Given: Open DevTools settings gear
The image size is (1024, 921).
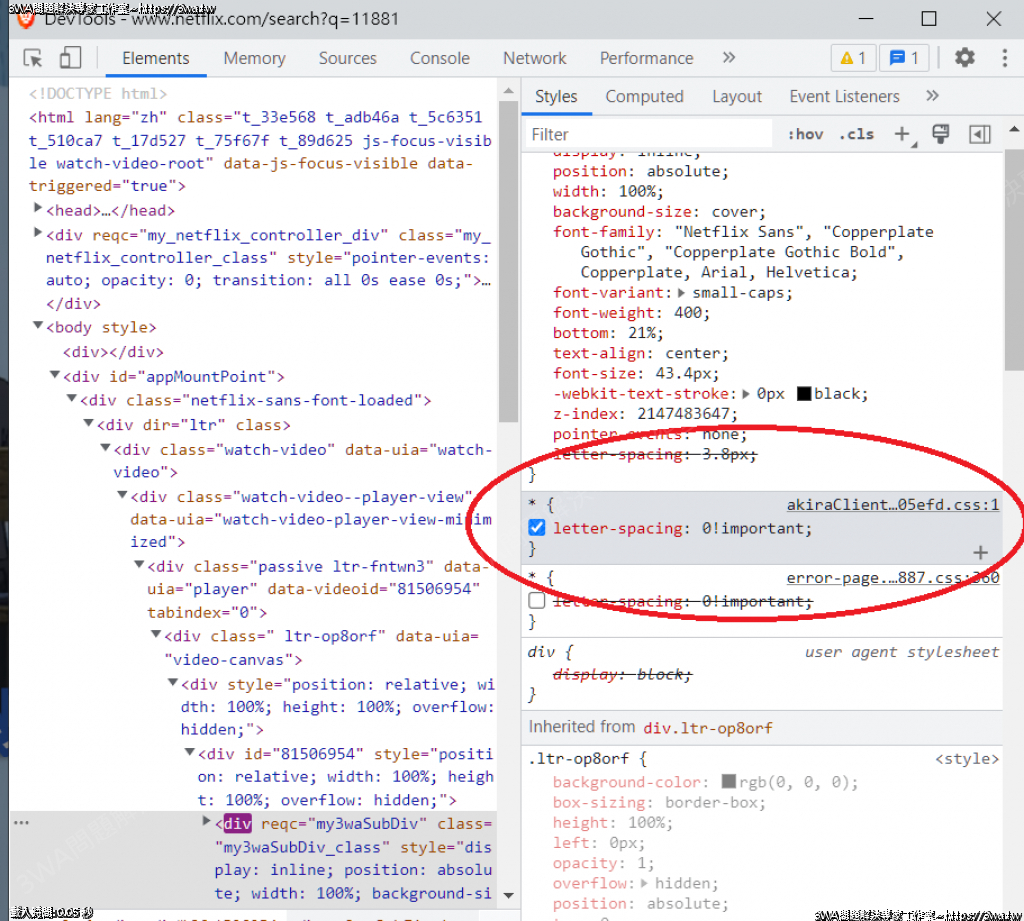Looking at the screenshot, I should click(964, 58).
